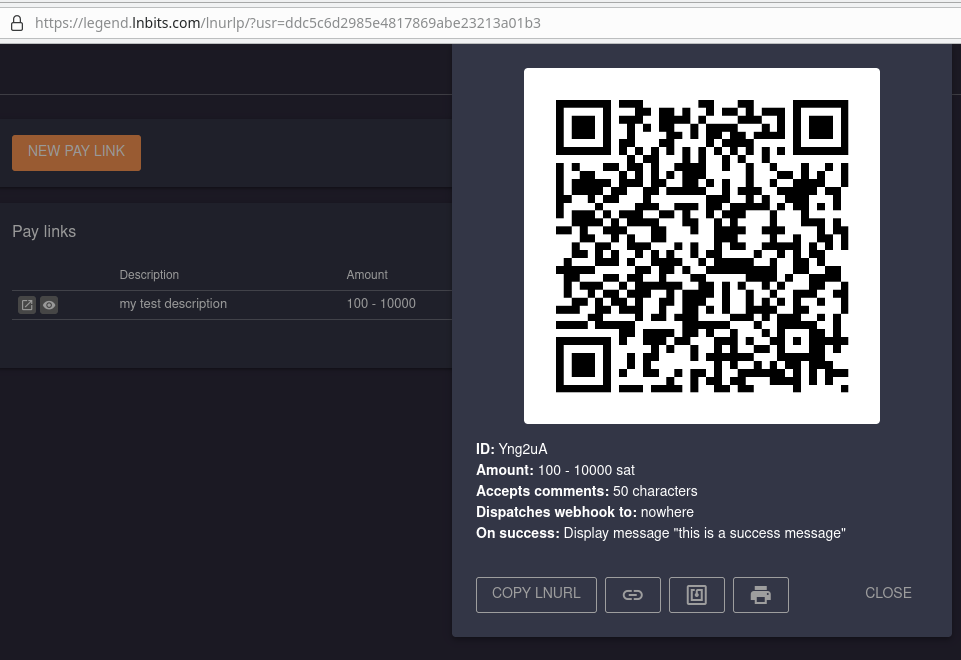Click the shareable link chain icon

pyautogui.click(x=633, y=594)
